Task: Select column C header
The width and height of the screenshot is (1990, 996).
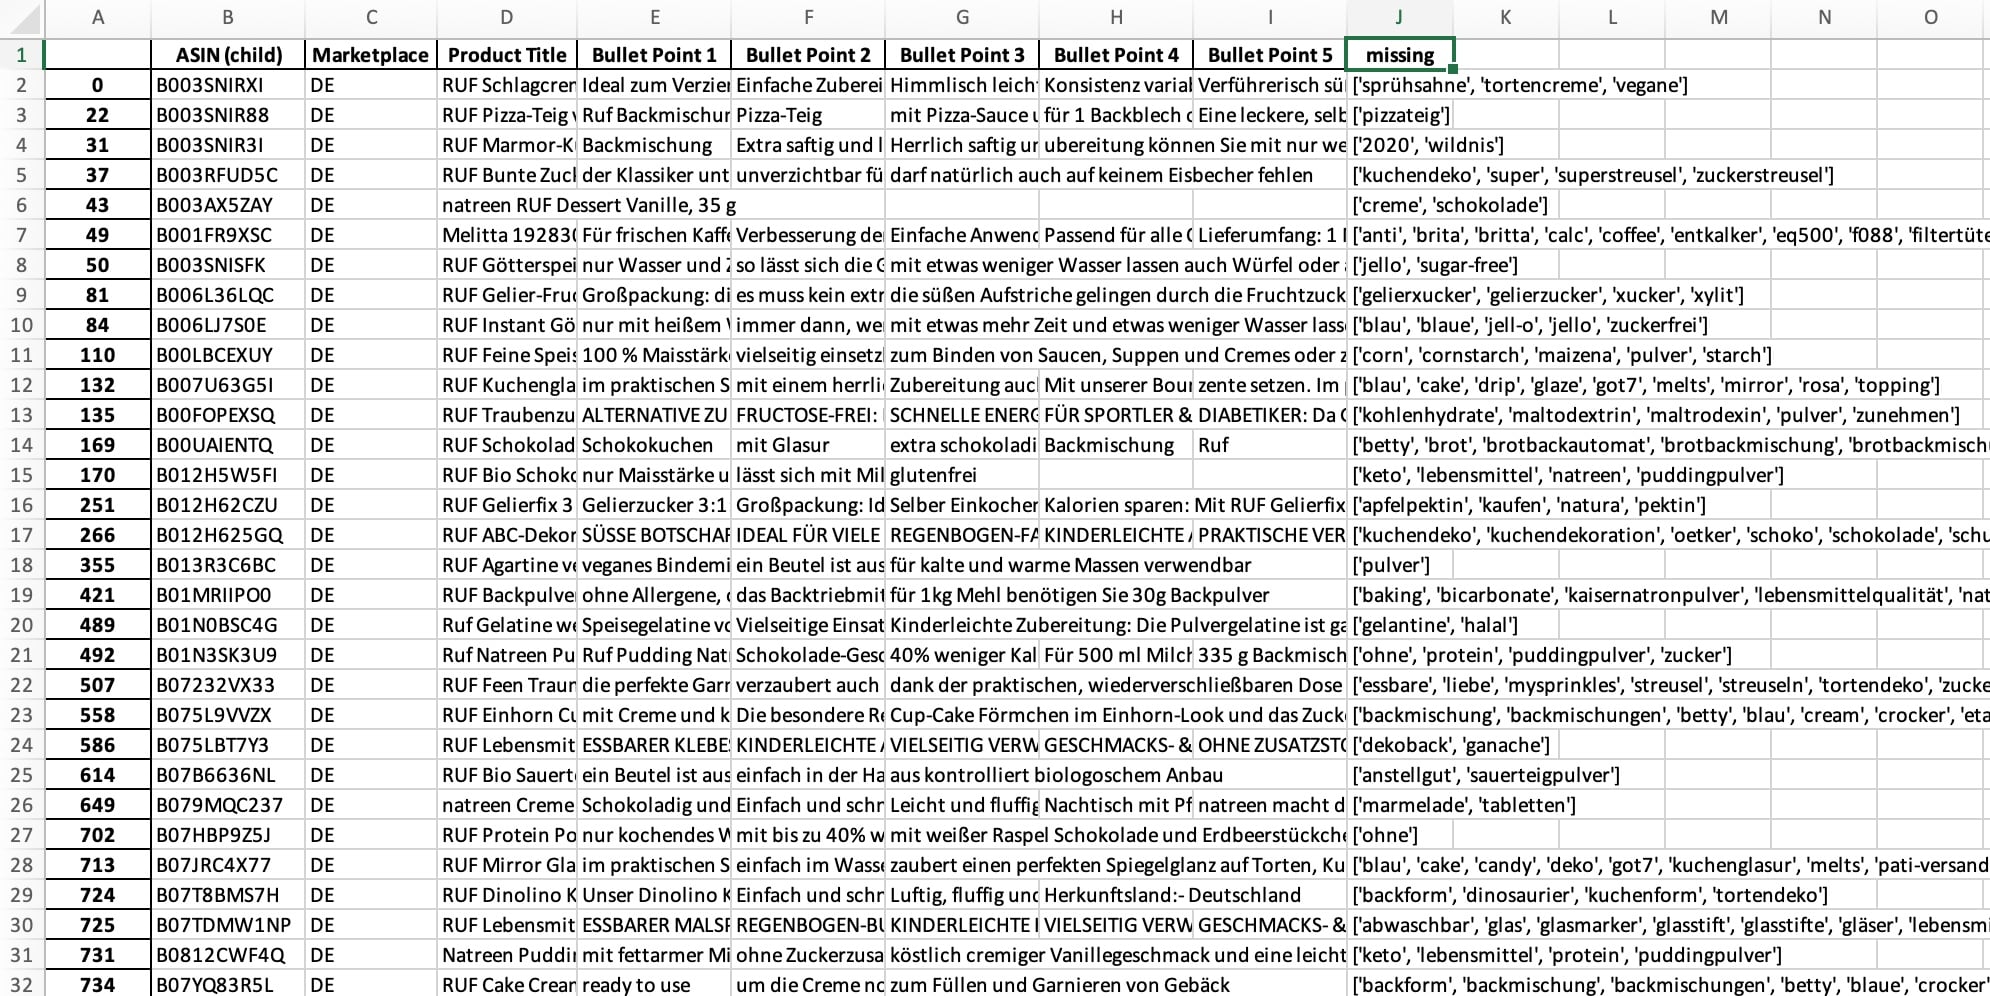Action: click(371, 17)
